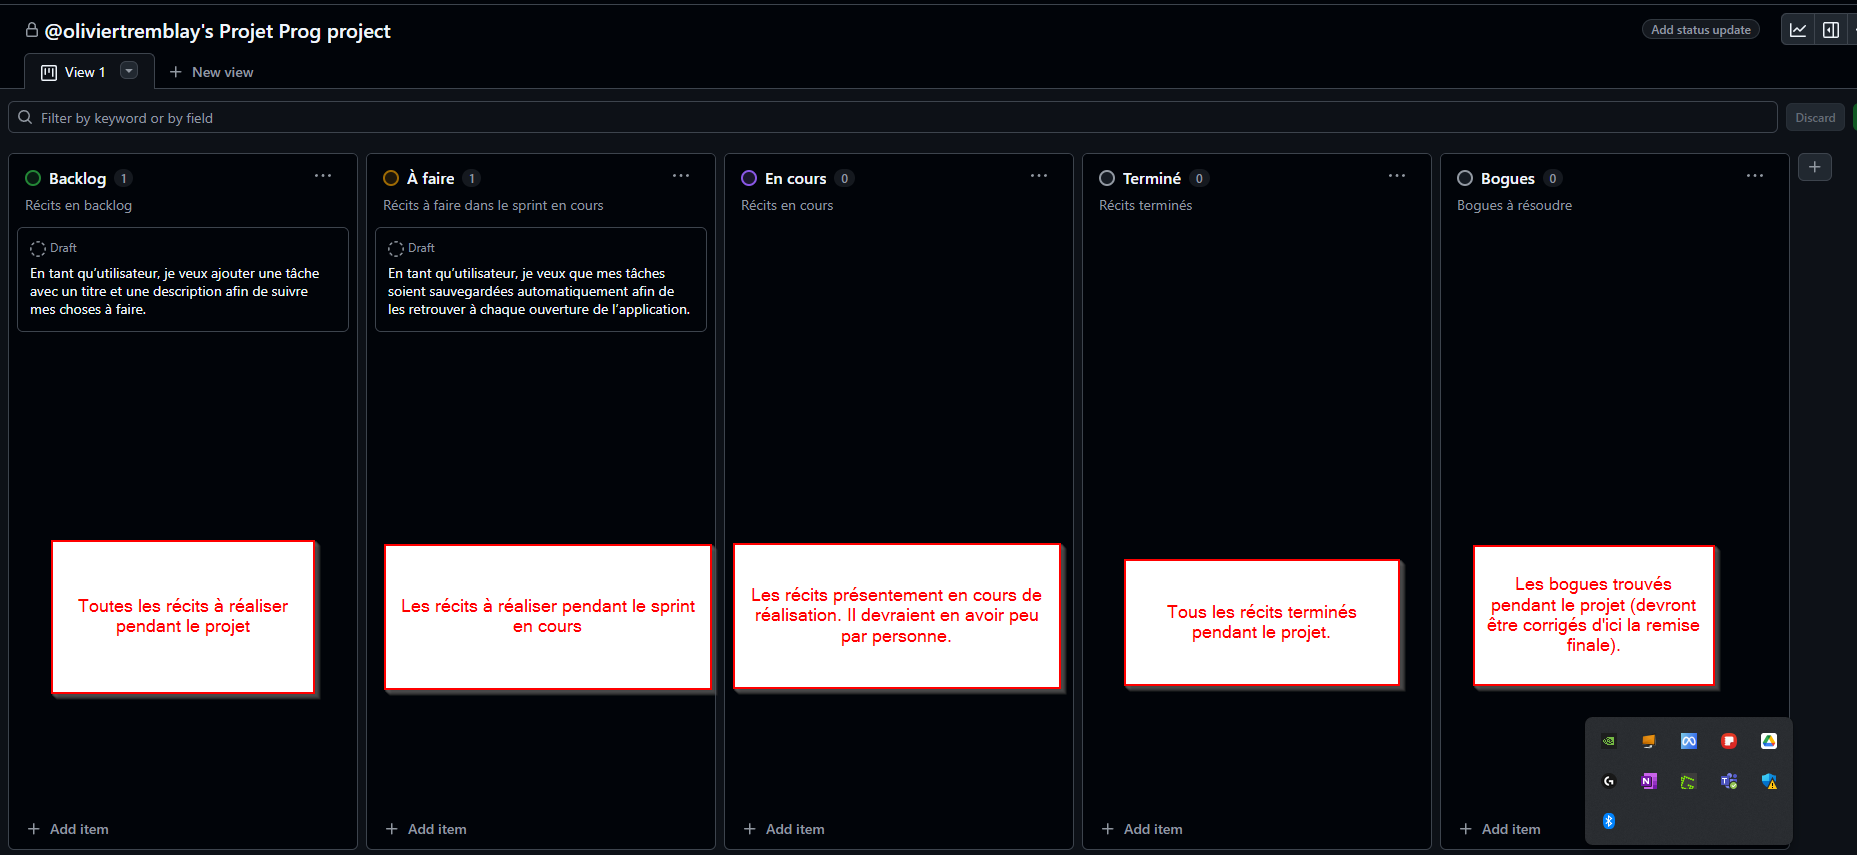This screenshot has height=855, width=1857.
Task: Open the Insights chart icon
Action: tap(1798, 30)
